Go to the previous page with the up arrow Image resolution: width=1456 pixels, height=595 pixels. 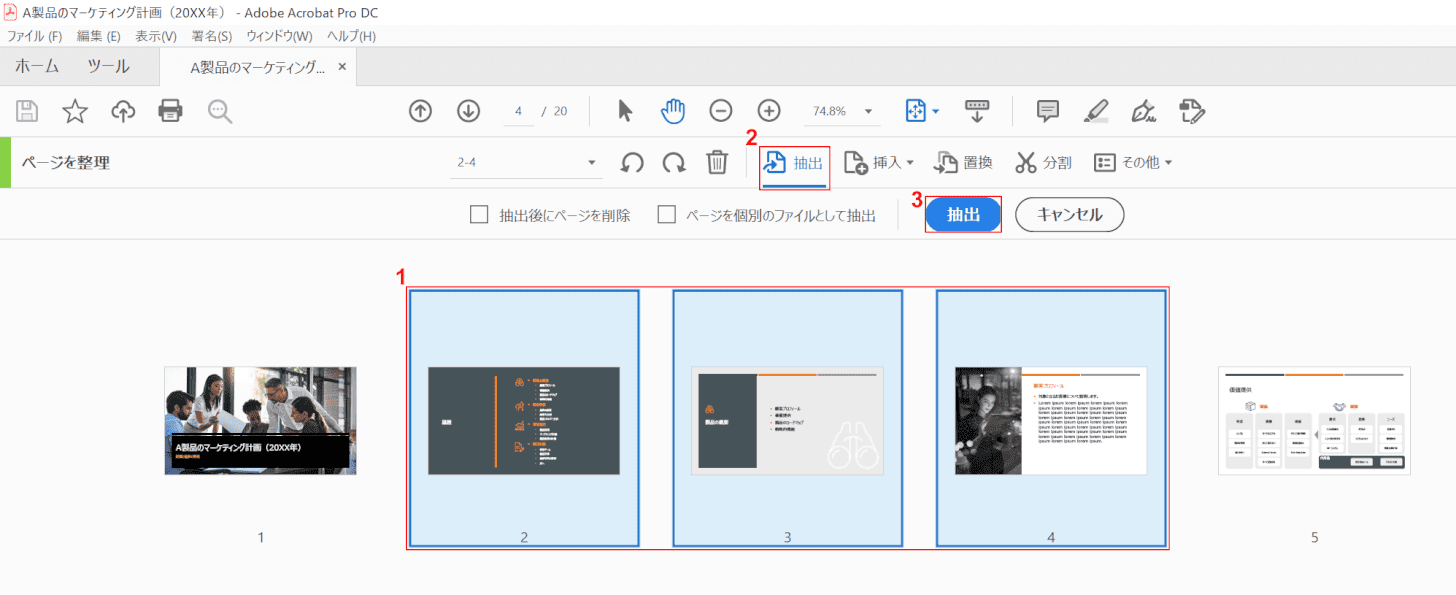pos(421,111)
